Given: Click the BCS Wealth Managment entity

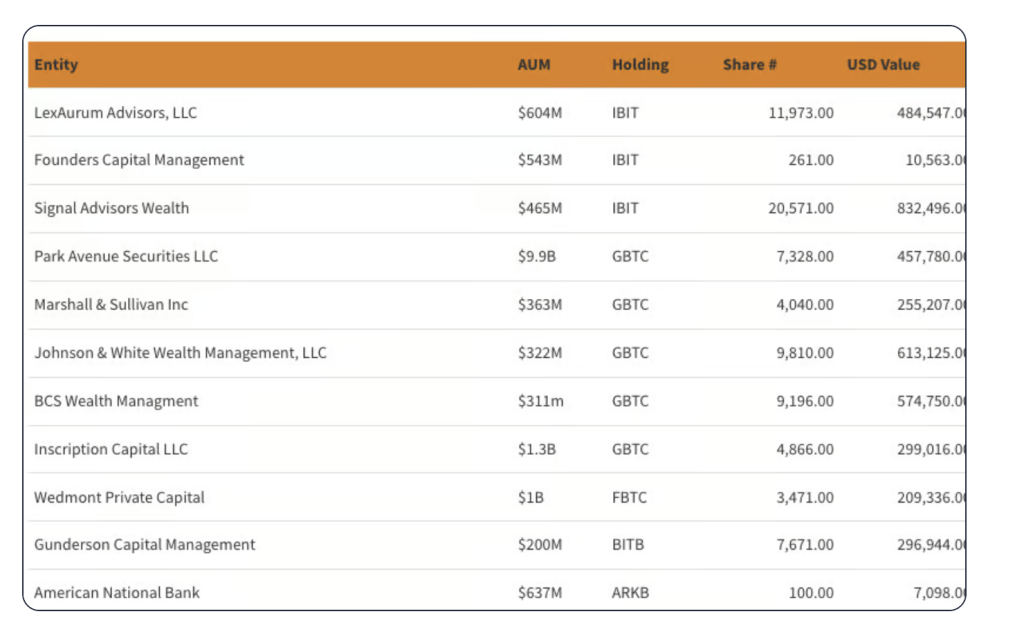Looking at the screenshot, I should point(116,400).
